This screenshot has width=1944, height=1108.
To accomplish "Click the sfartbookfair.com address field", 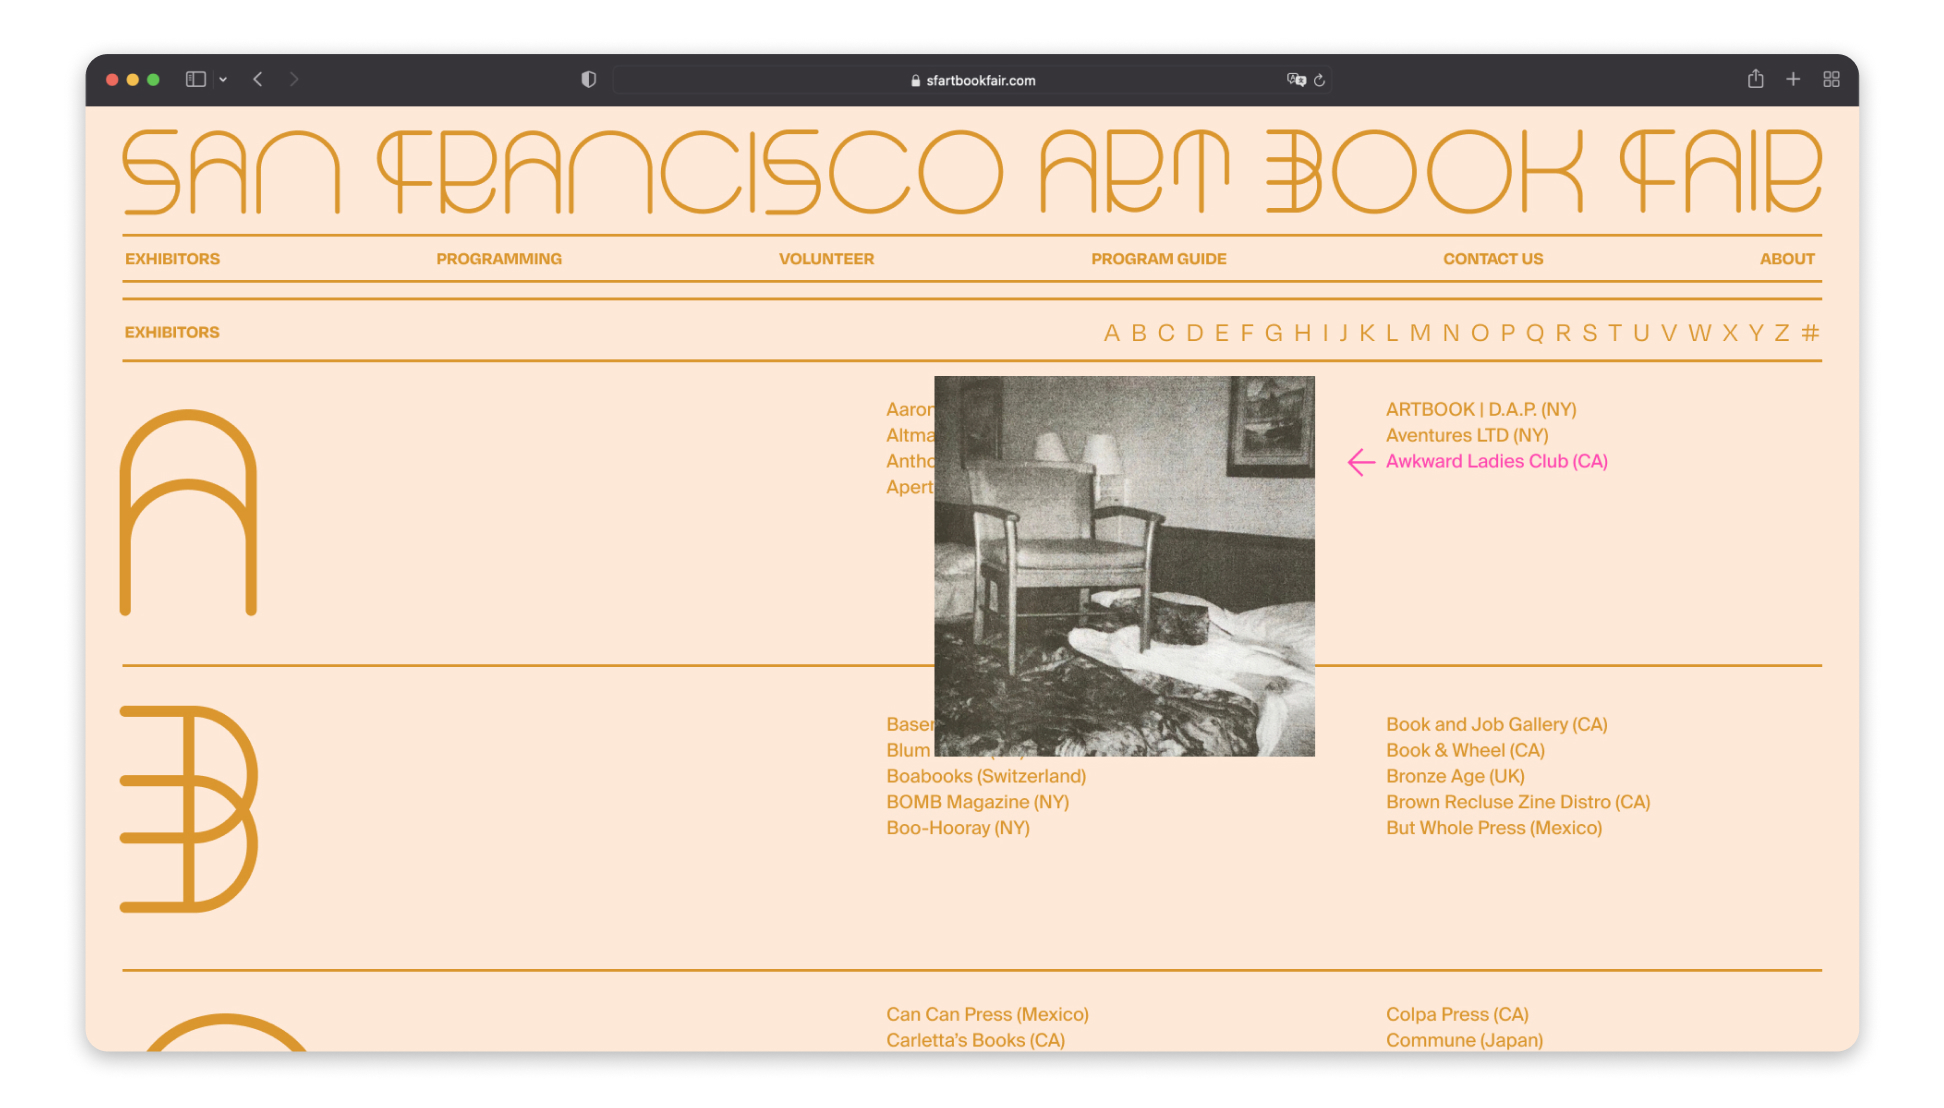I will (972, 80).
